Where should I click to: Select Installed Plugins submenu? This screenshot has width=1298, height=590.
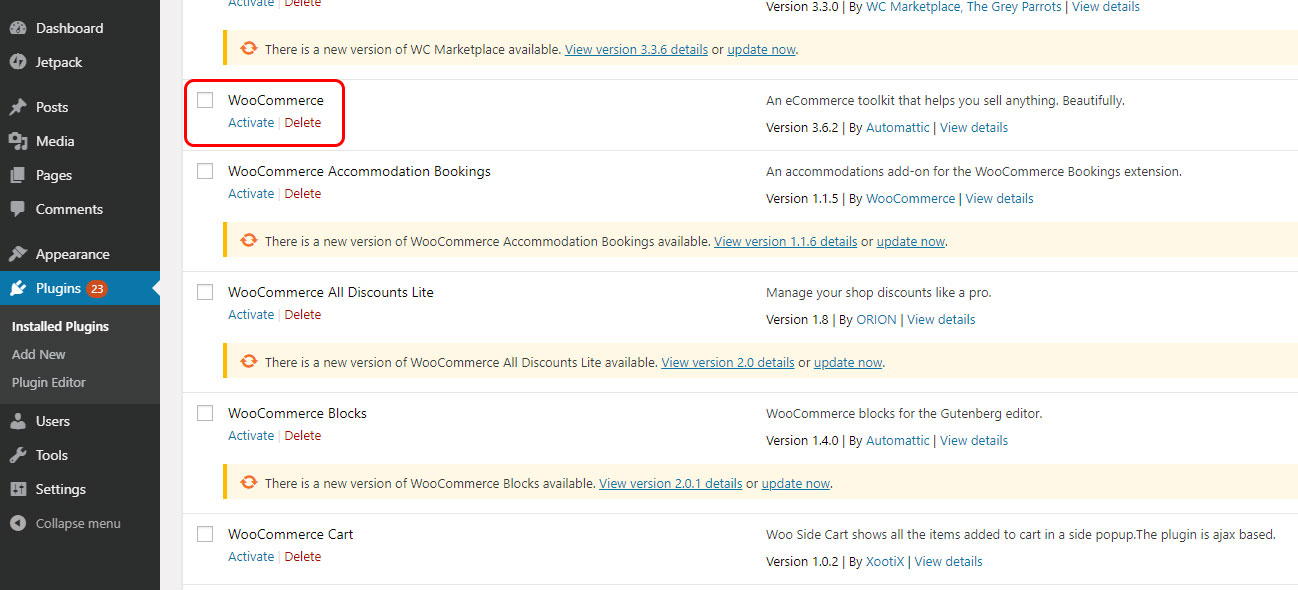pos(60,326)
